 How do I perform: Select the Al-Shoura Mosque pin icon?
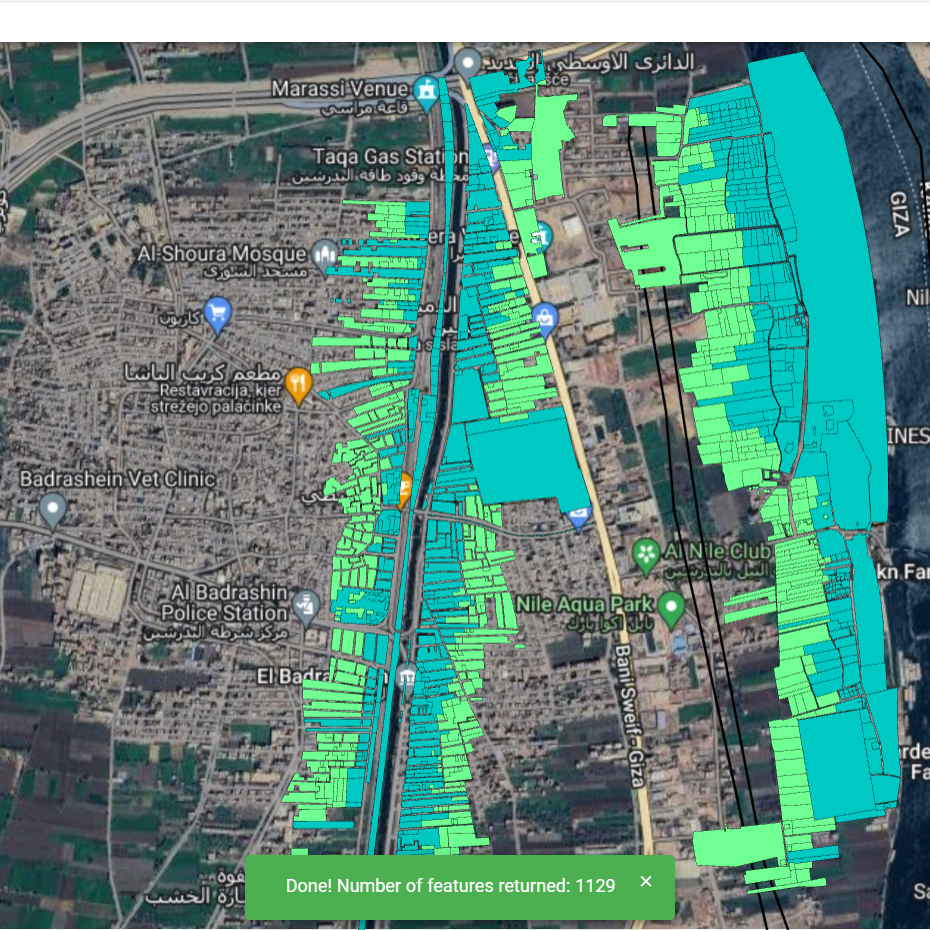tap(323, 254)
